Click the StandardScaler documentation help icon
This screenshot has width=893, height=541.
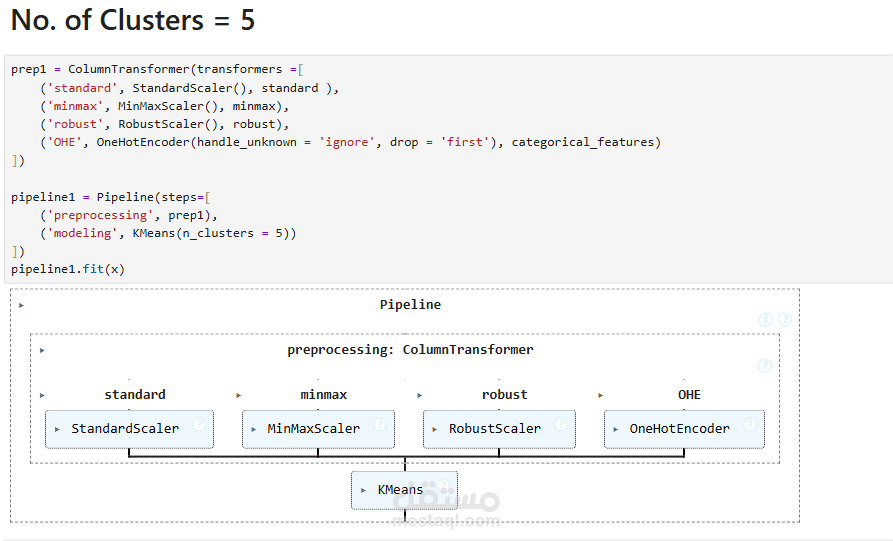[198, 425]
